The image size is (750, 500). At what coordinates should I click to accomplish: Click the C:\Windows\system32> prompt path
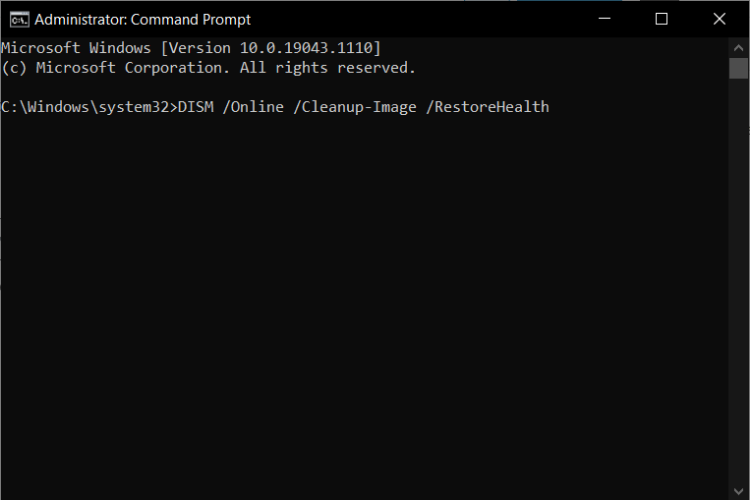coord(89,107)
